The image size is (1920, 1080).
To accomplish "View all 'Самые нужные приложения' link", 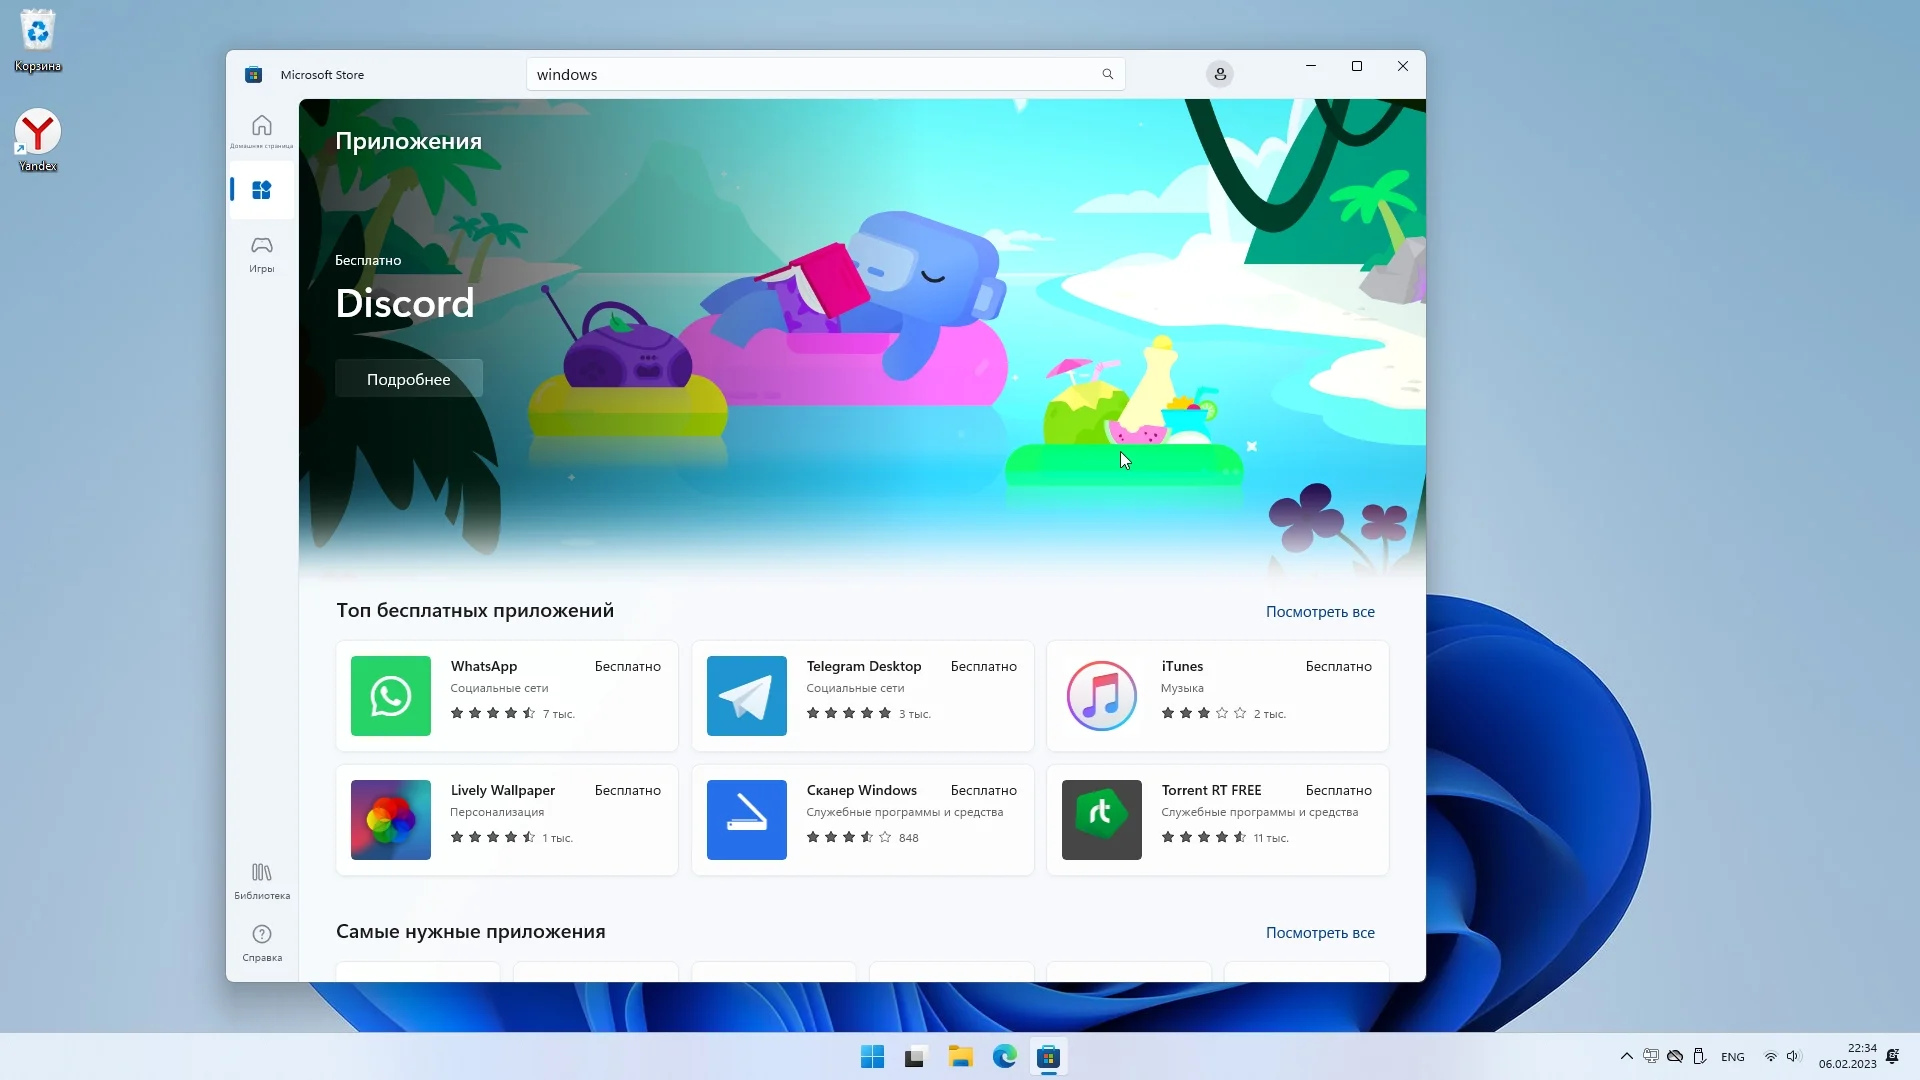I will click(1319, 933).
